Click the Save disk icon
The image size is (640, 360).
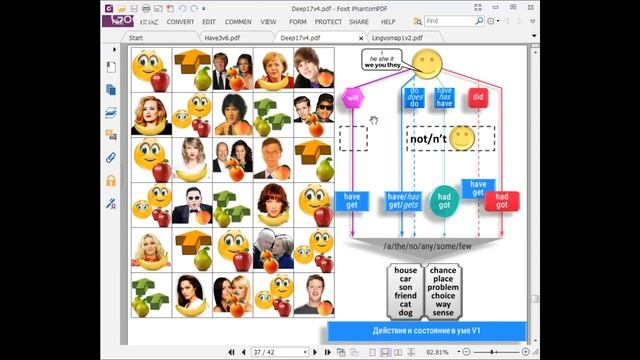[x=134, y=8]
